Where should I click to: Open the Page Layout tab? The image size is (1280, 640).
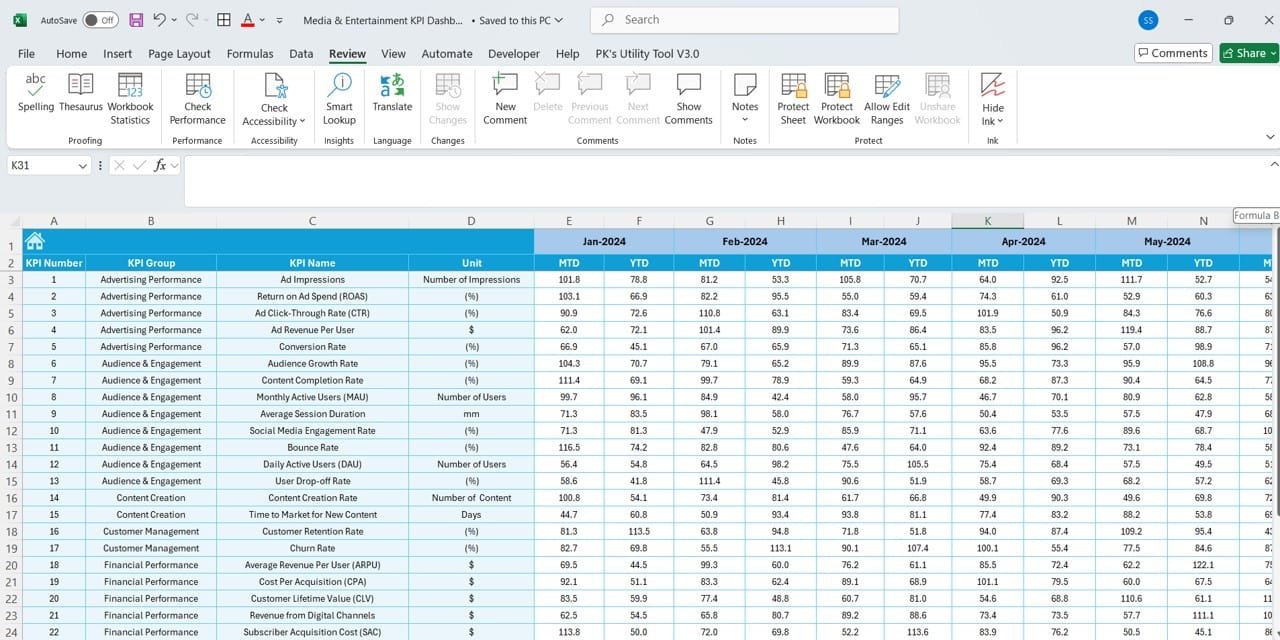coord(179,54)
